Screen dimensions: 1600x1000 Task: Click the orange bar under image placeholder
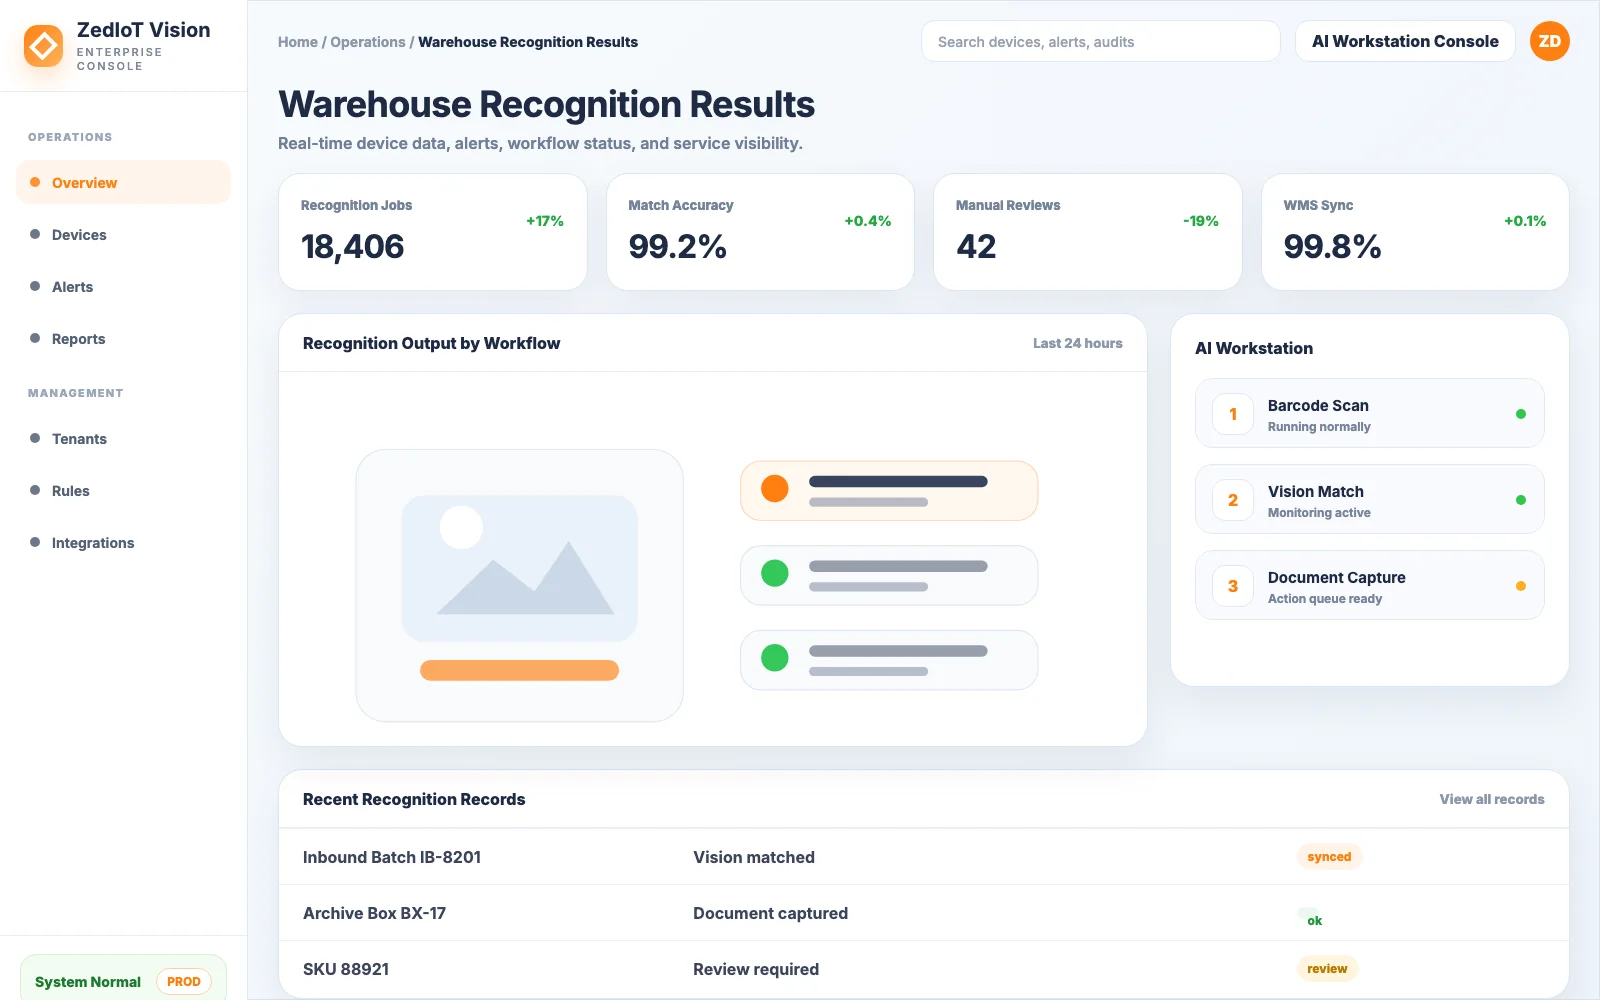(519, 670)
